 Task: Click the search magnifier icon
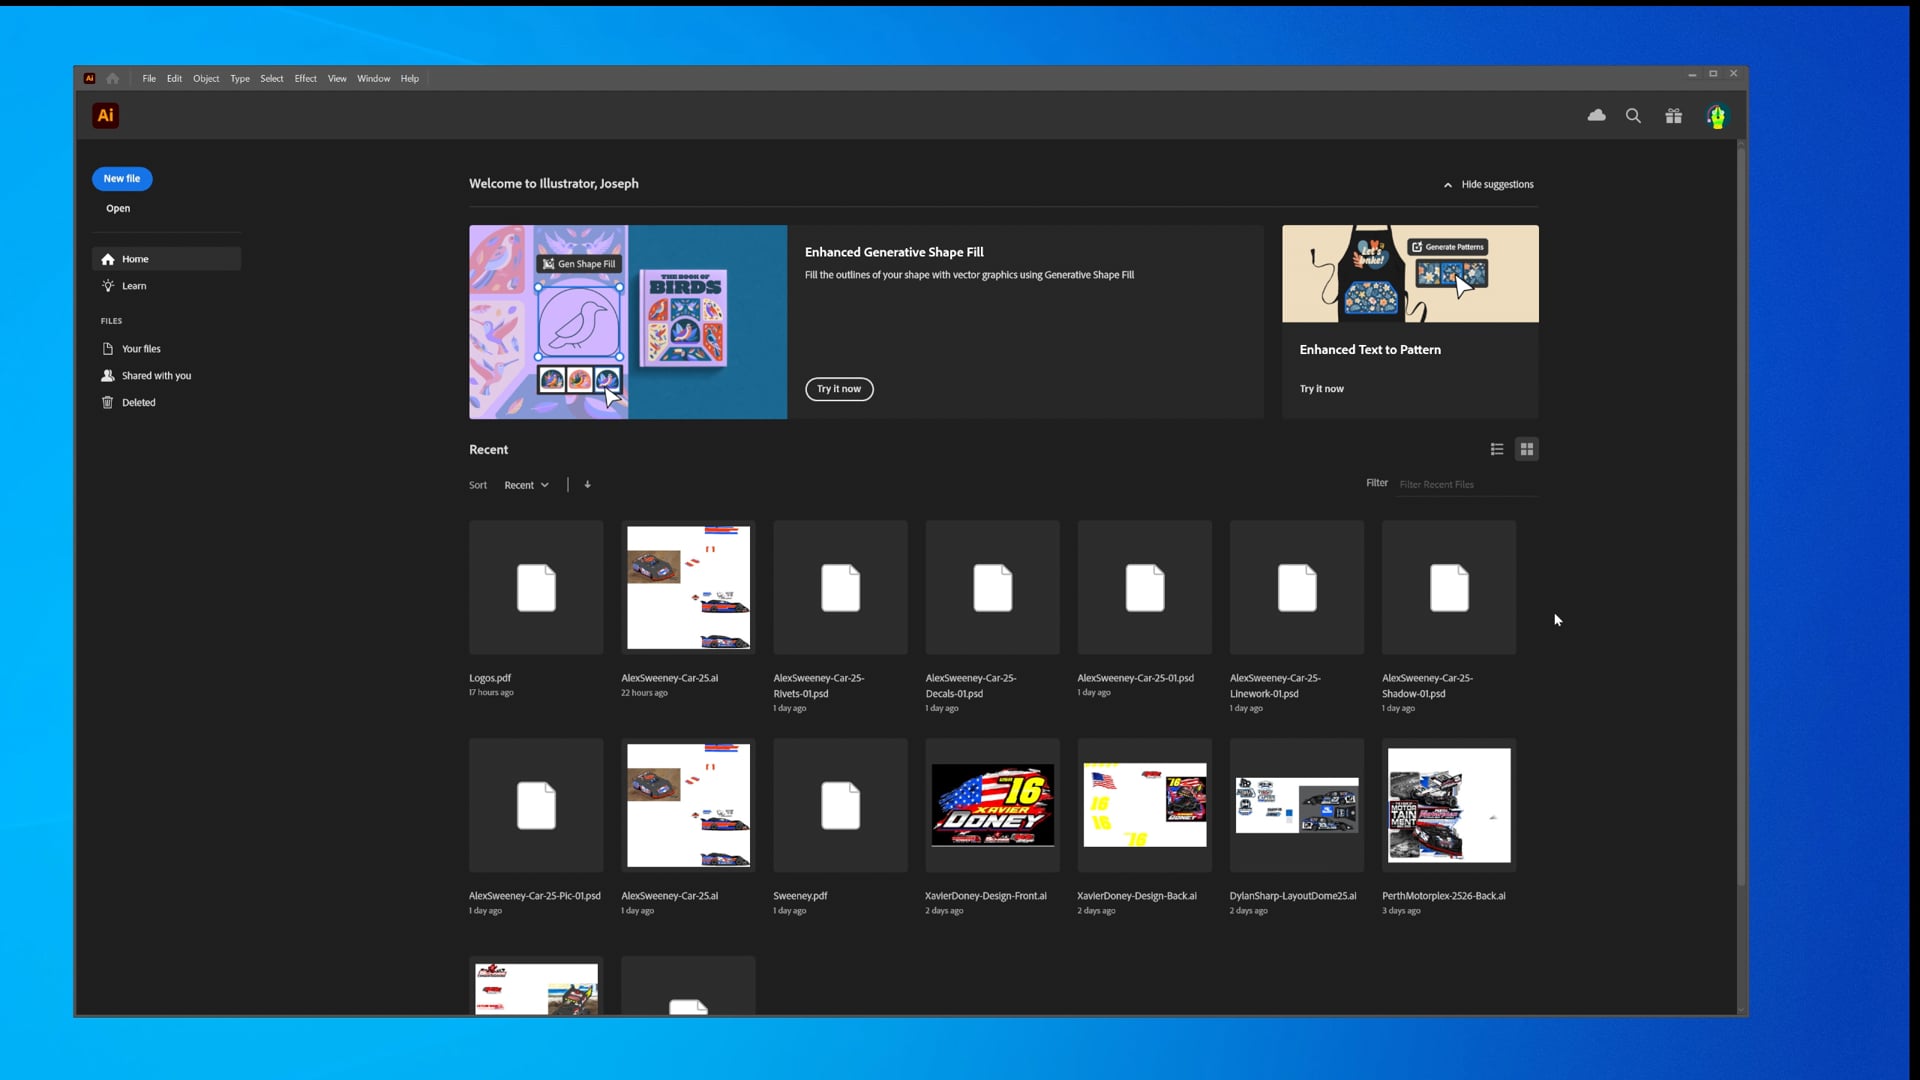1633,116
